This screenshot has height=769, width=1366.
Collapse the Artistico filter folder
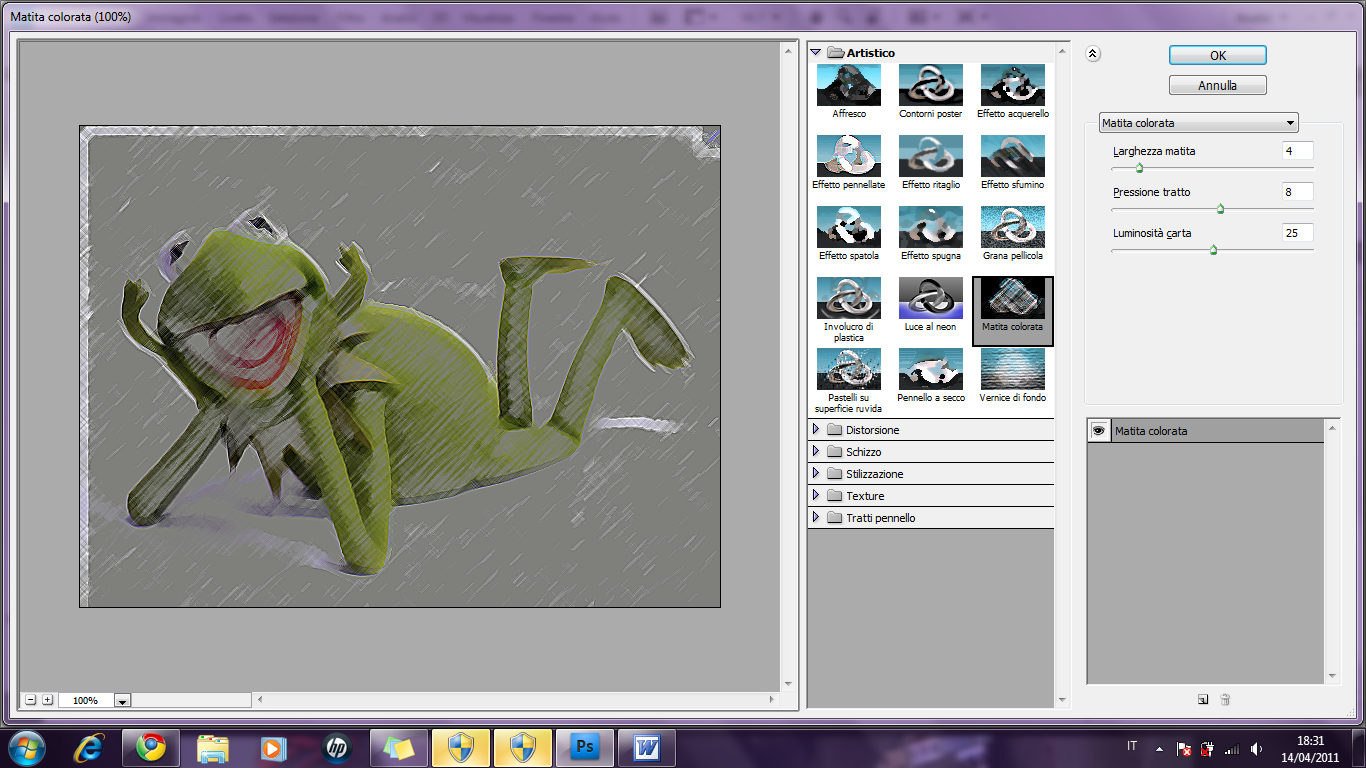[816, 52]
